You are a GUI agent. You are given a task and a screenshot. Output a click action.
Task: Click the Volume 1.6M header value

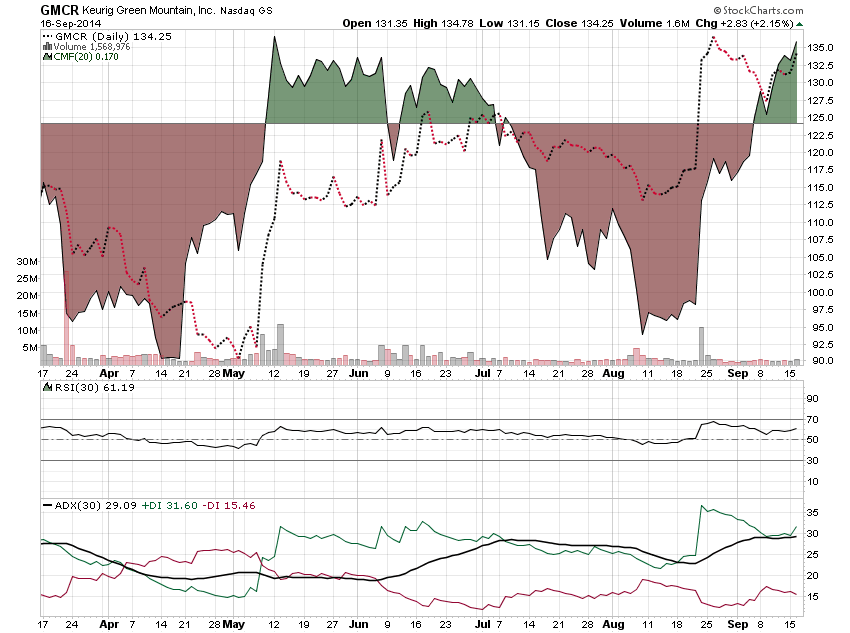point(655,23)
